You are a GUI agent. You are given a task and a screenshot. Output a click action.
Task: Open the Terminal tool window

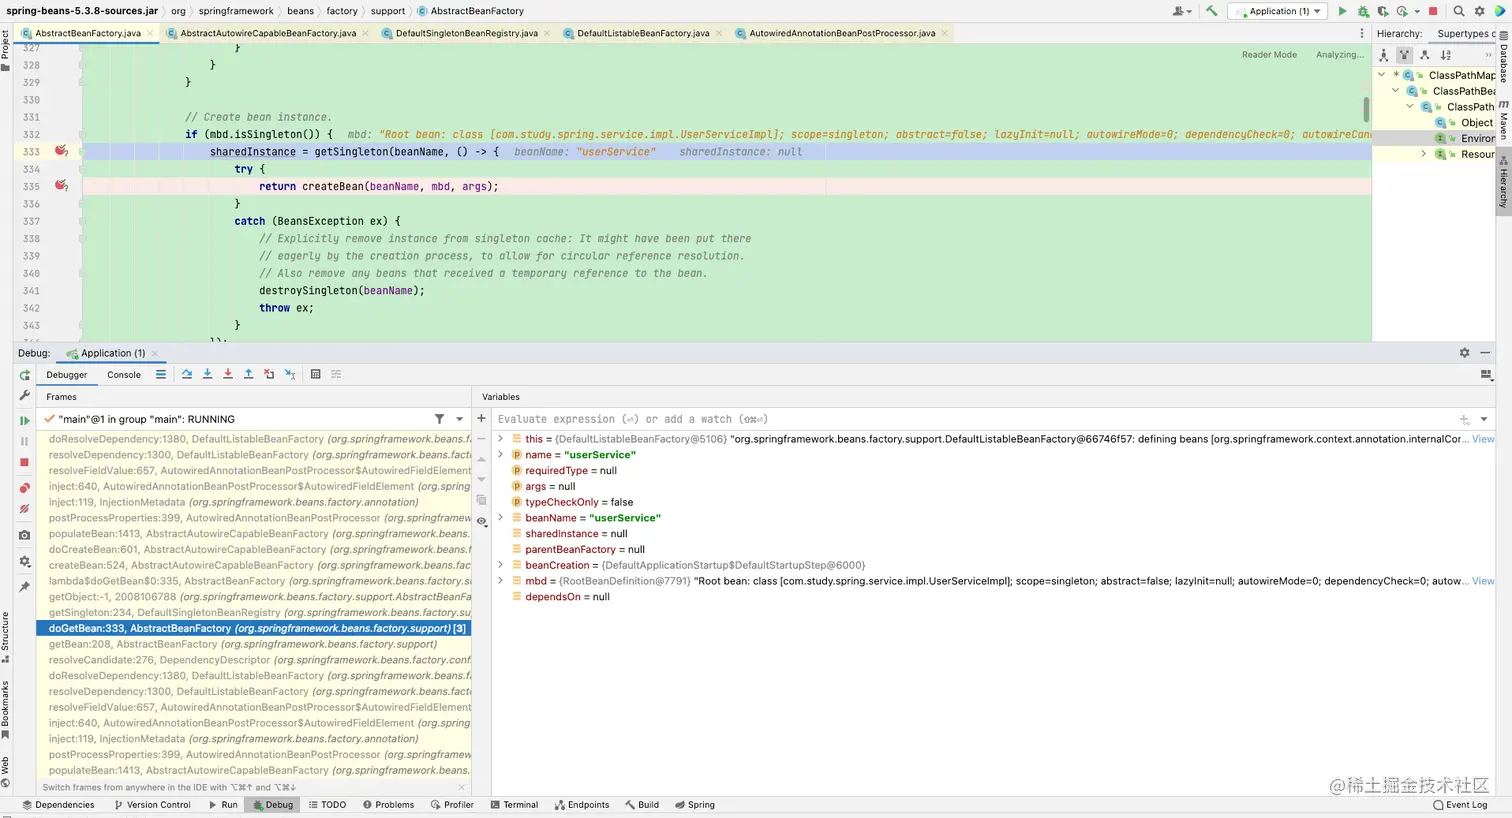(x=514, y=805)
